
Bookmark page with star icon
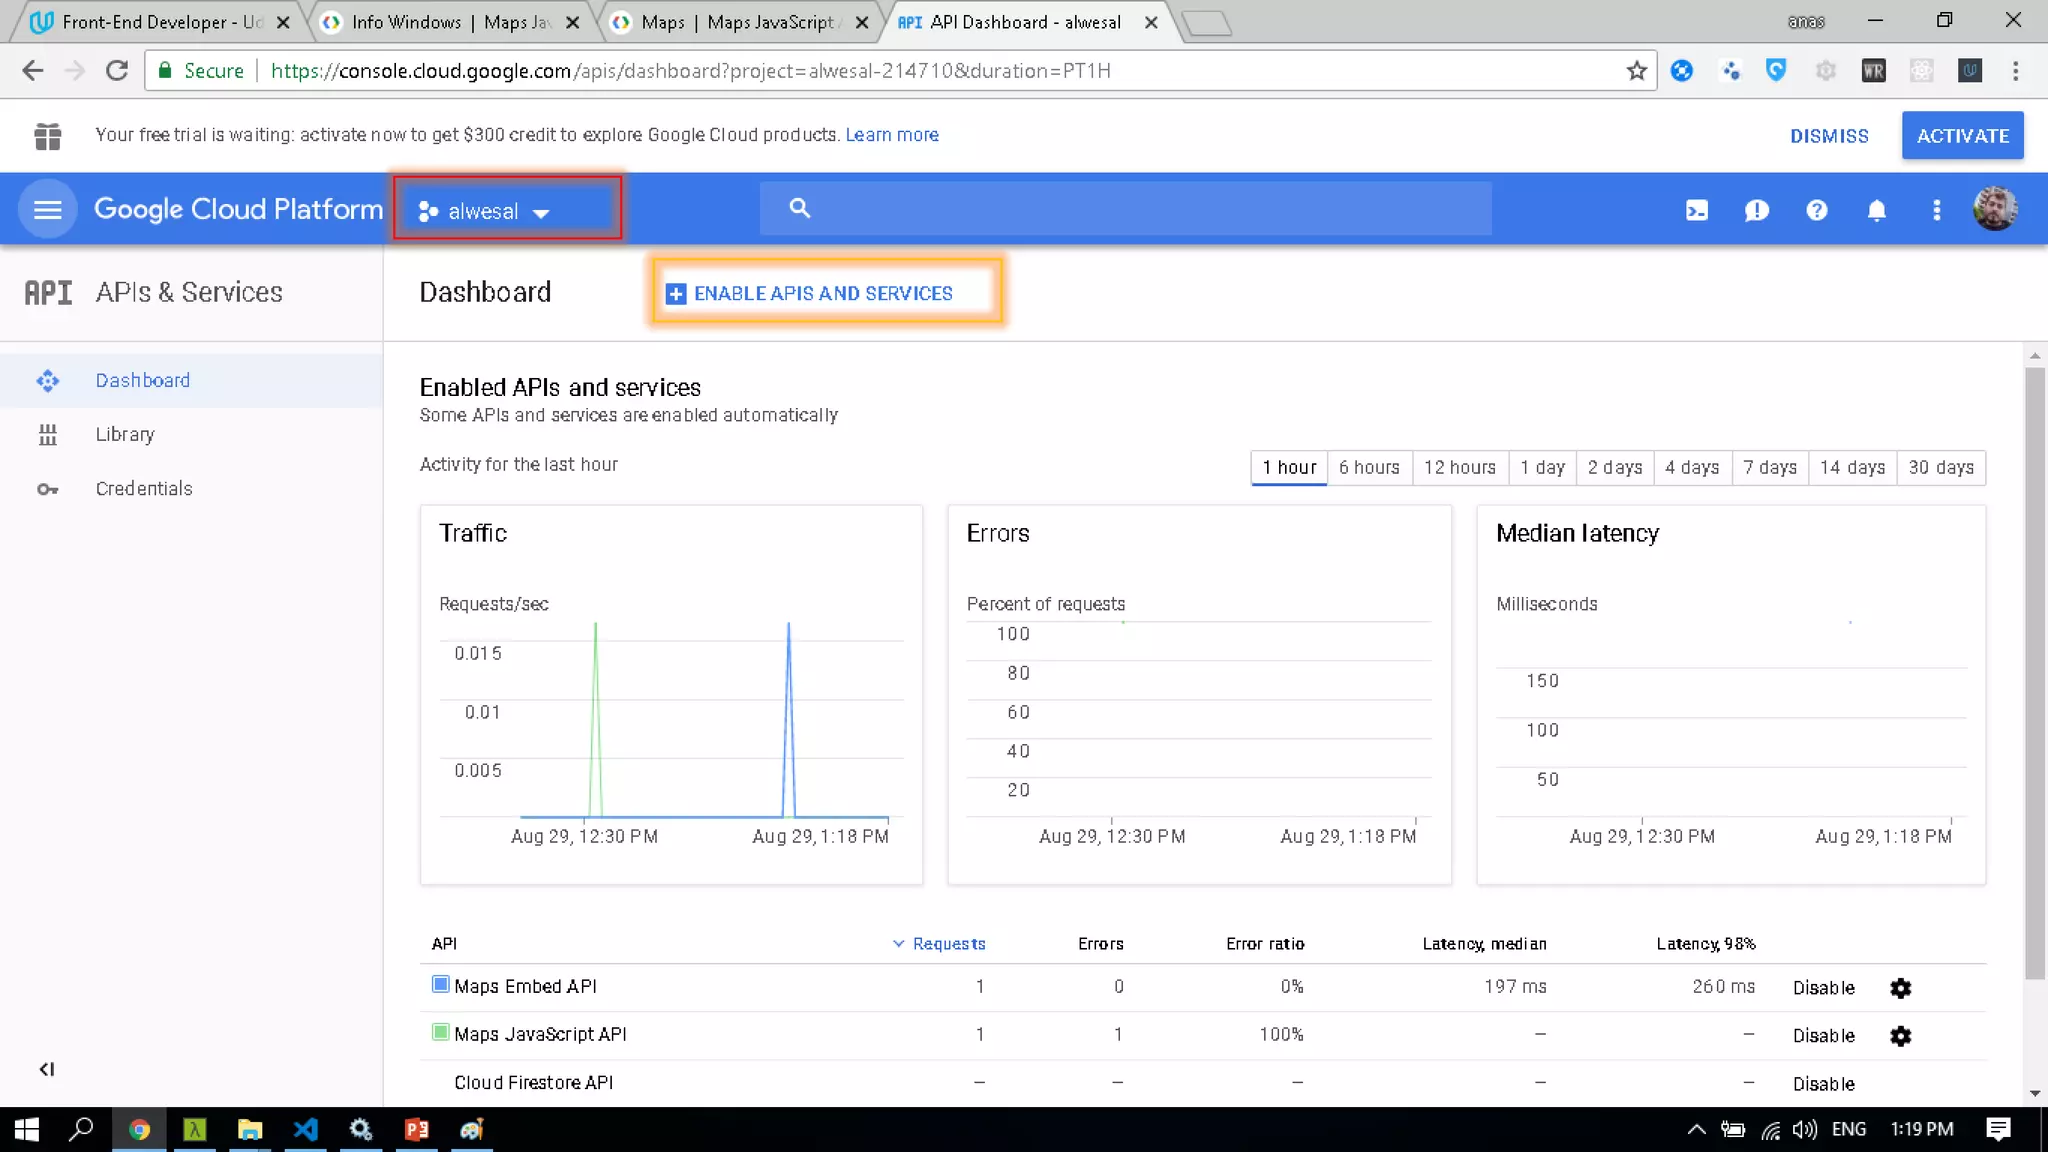[1636, 71]
